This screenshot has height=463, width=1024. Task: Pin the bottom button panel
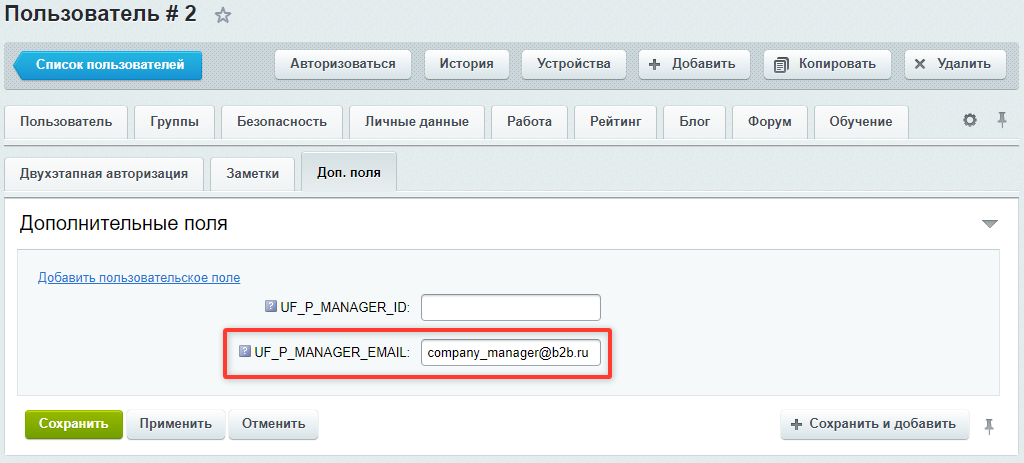989,426
